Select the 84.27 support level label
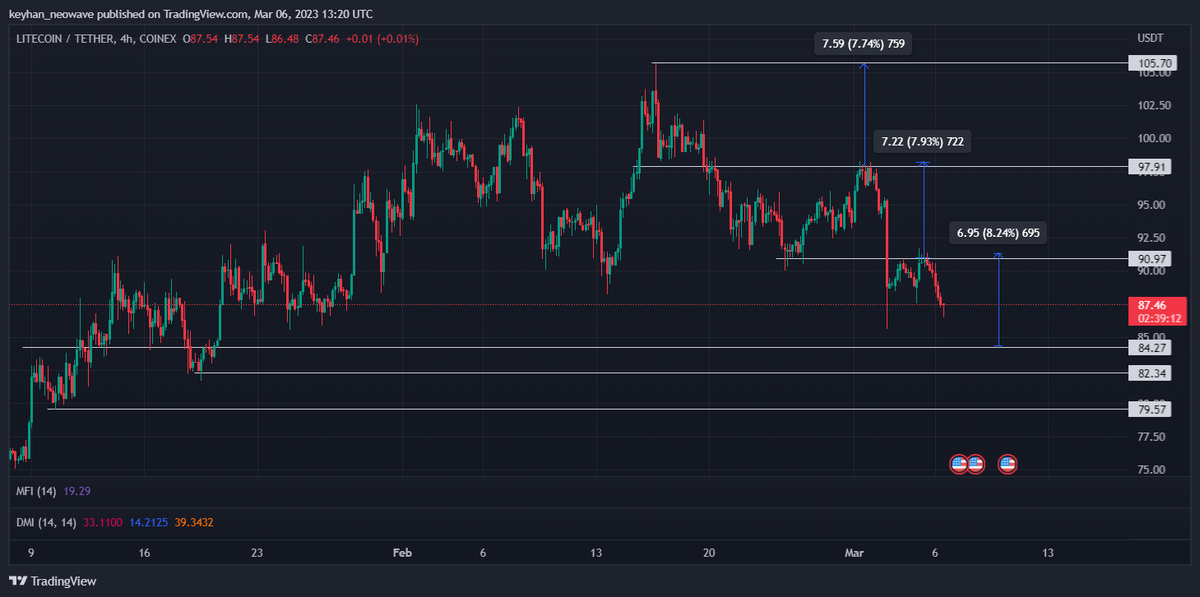The image size is (1200, 597). tap(1146, 348)
